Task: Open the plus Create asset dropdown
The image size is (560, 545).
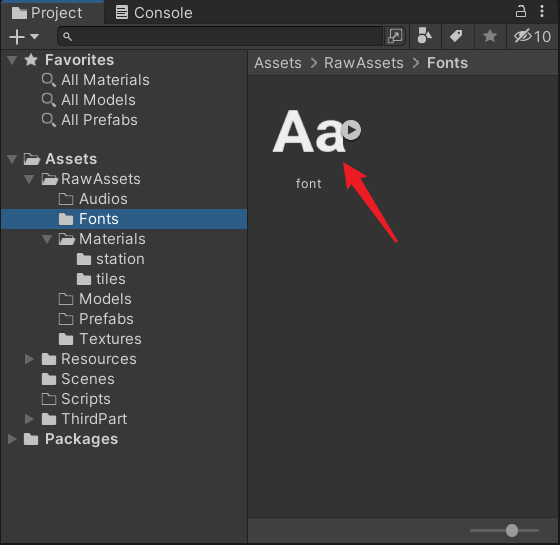Action: tap(24, 36)
